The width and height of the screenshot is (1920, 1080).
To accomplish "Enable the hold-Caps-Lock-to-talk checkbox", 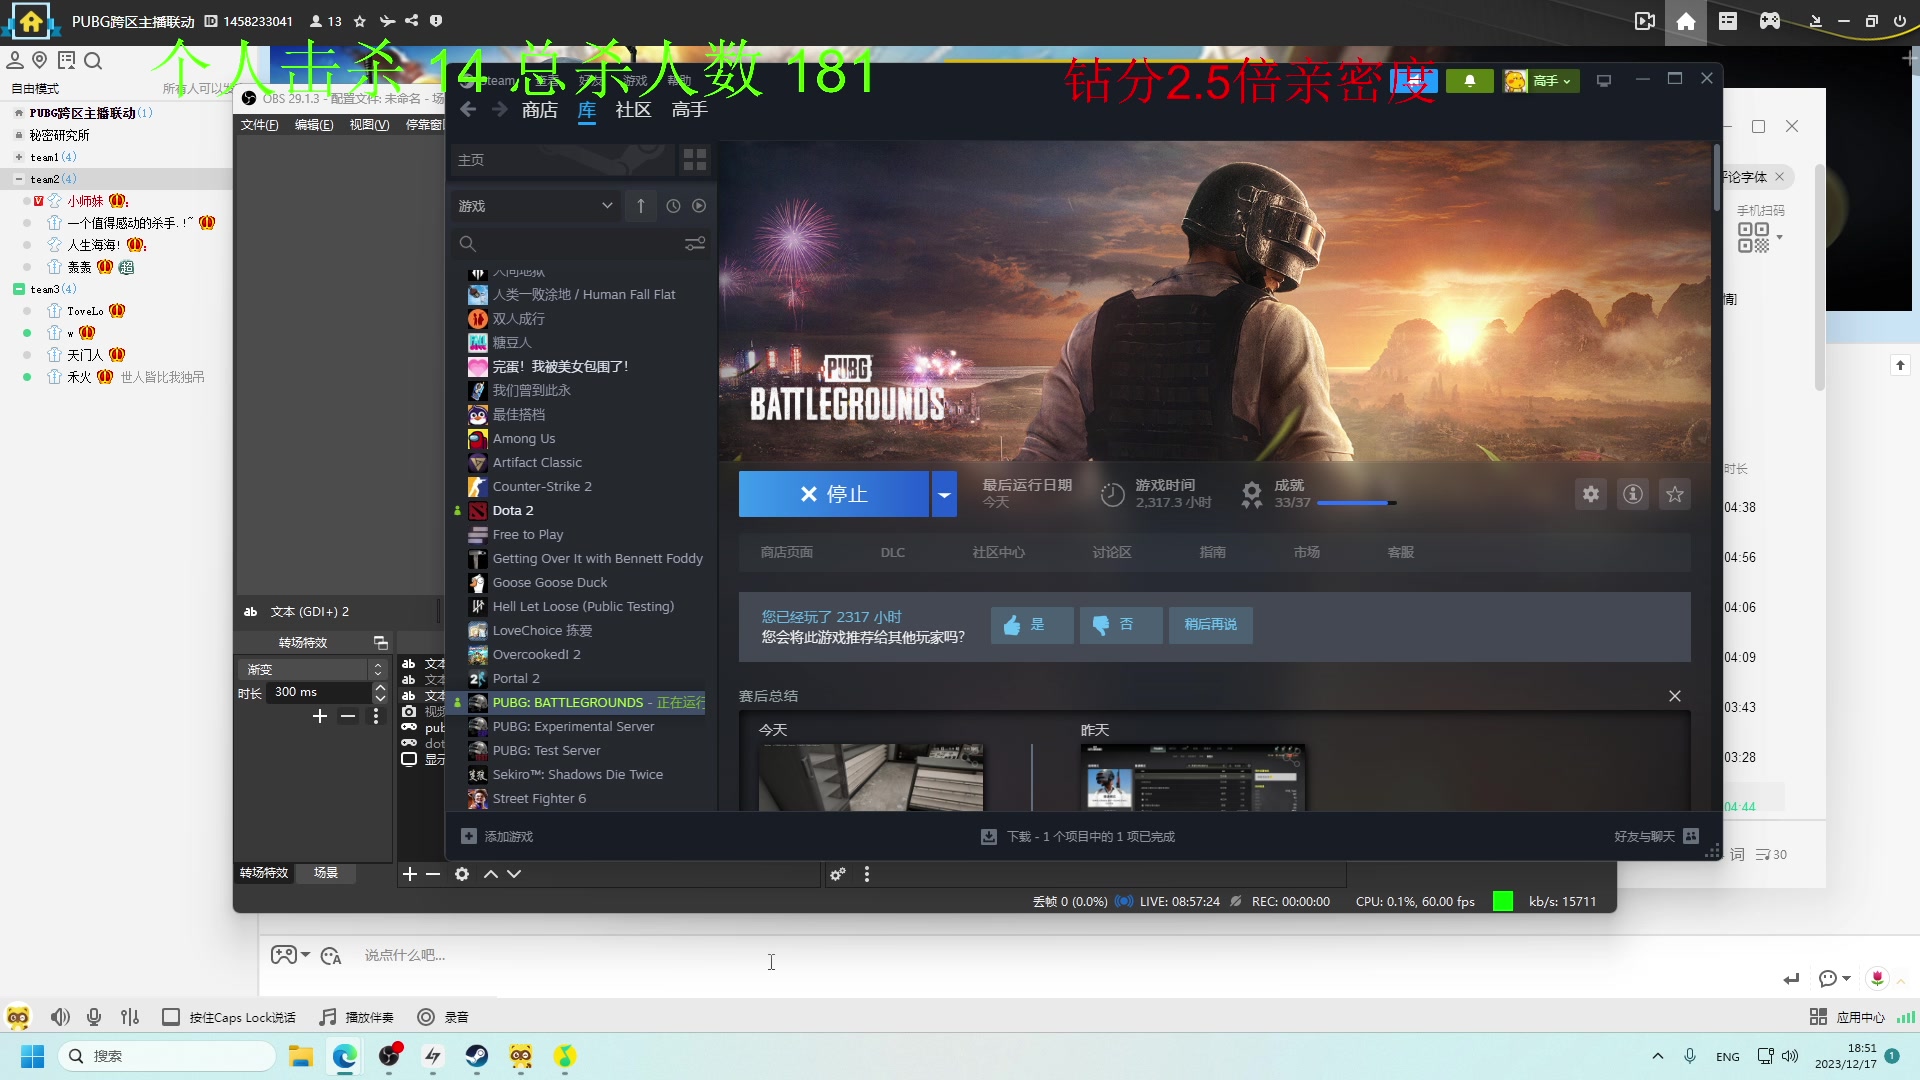I will pyautogui.click(x=171, y=1017).
